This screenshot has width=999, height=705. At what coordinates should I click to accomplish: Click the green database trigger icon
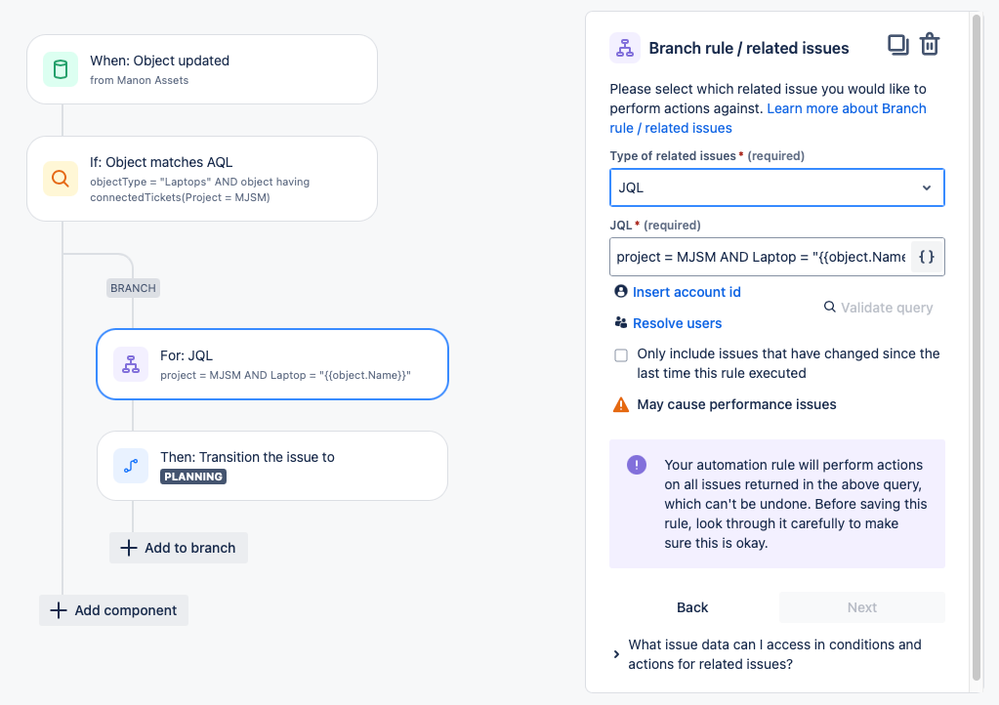tap(61, 69)
